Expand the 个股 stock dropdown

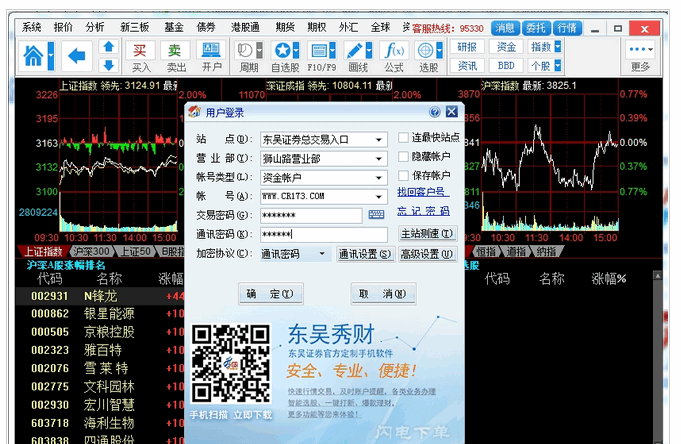557,66
